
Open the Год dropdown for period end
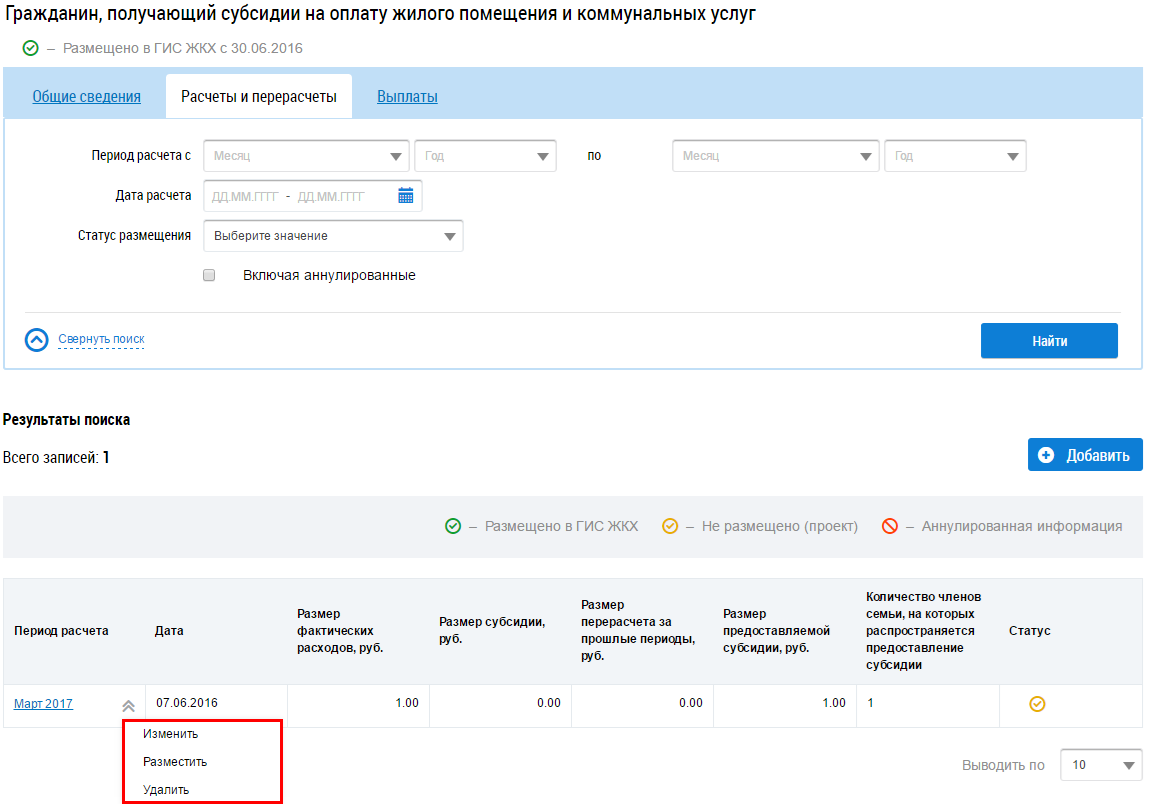(x=954, y=156)
